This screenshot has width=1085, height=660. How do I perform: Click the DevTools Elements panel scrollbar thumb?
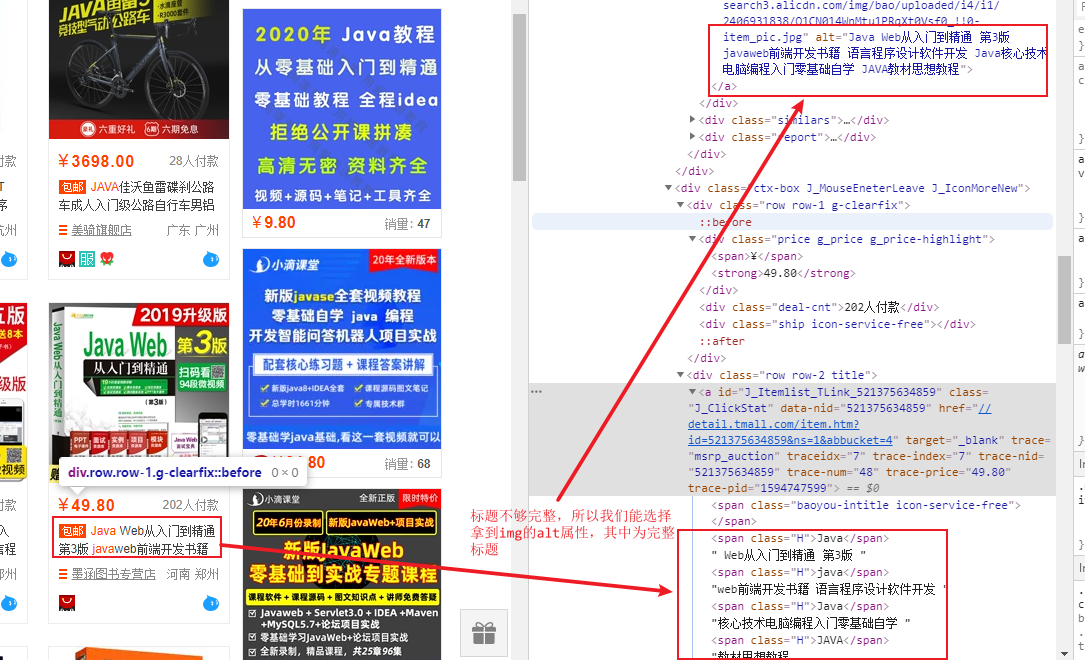1064,300
